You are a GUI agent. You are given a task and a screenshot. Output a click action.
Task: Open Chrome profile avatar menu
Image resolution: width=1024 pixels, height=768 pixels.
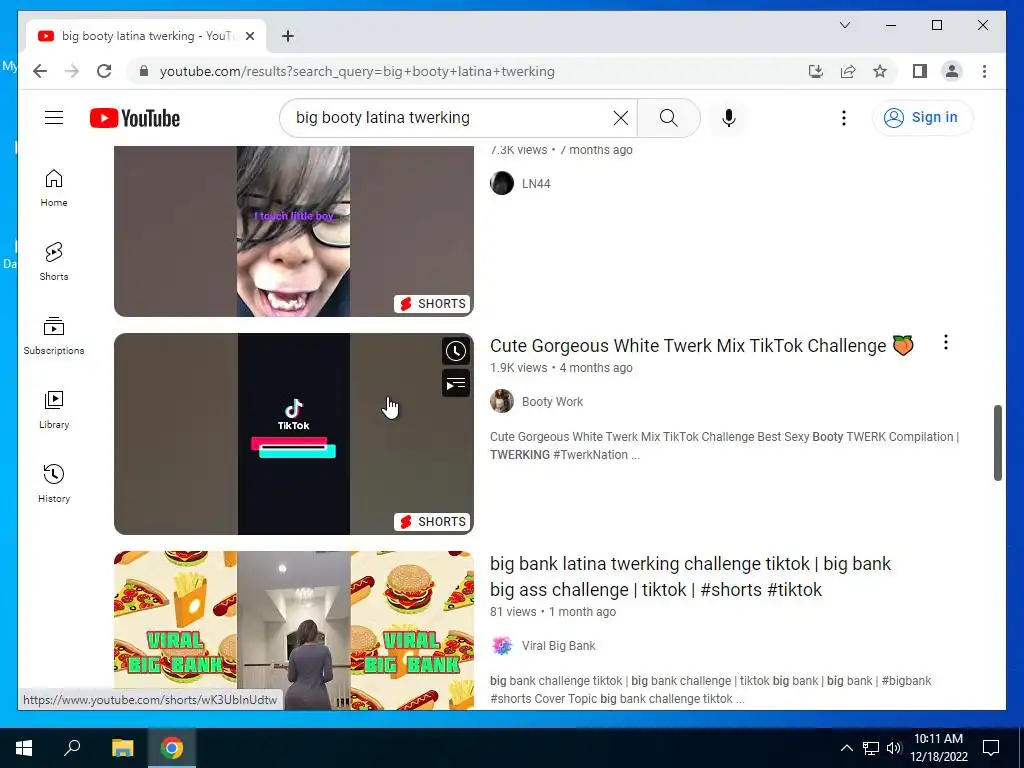(x=952, y=71)
